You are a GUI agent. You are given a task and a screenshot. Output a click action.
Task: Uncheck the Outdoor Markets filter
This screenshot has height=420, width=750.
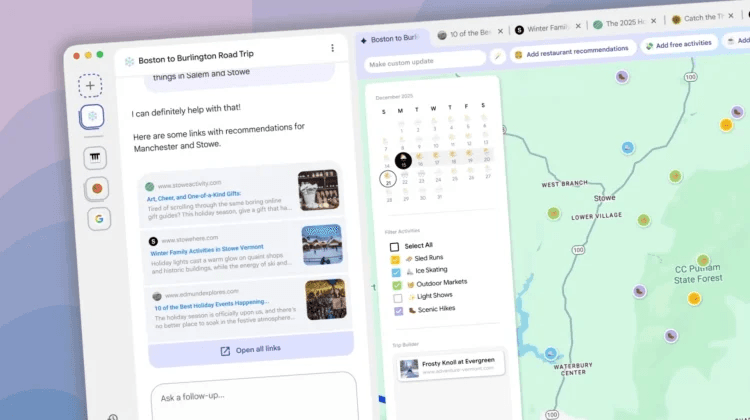tap(397, 286)
